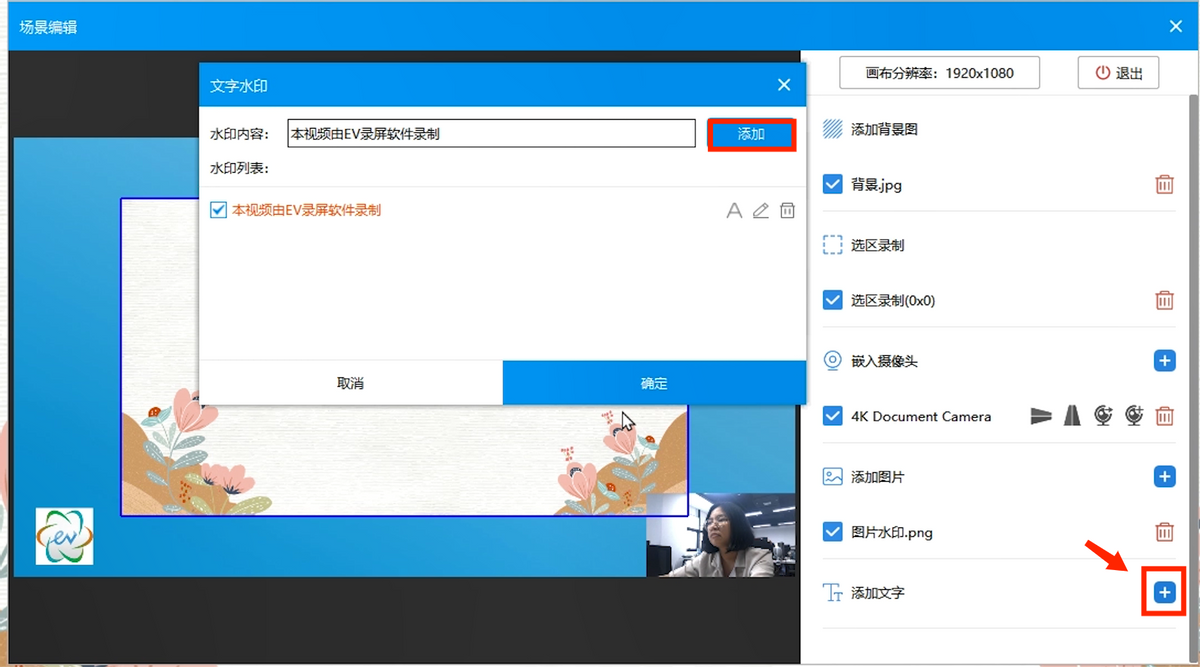
Task: Click the 添加文字 label
Action: [878, 593]
